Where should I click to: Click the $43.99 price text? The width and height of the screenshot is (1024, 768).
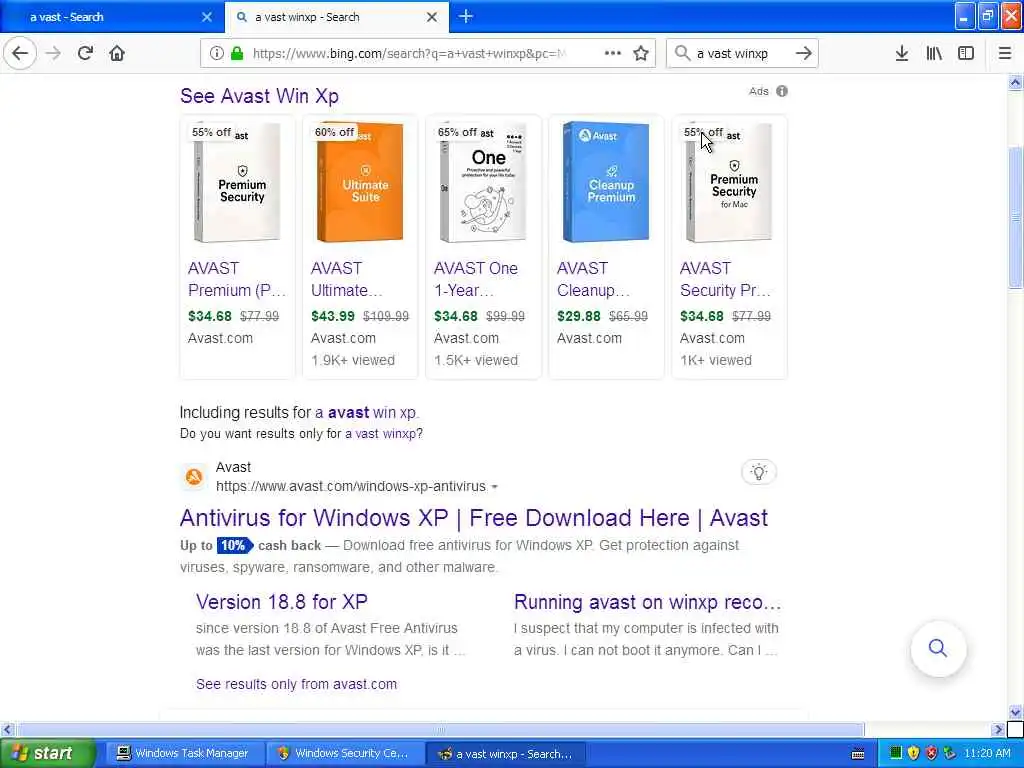point(332,317)
